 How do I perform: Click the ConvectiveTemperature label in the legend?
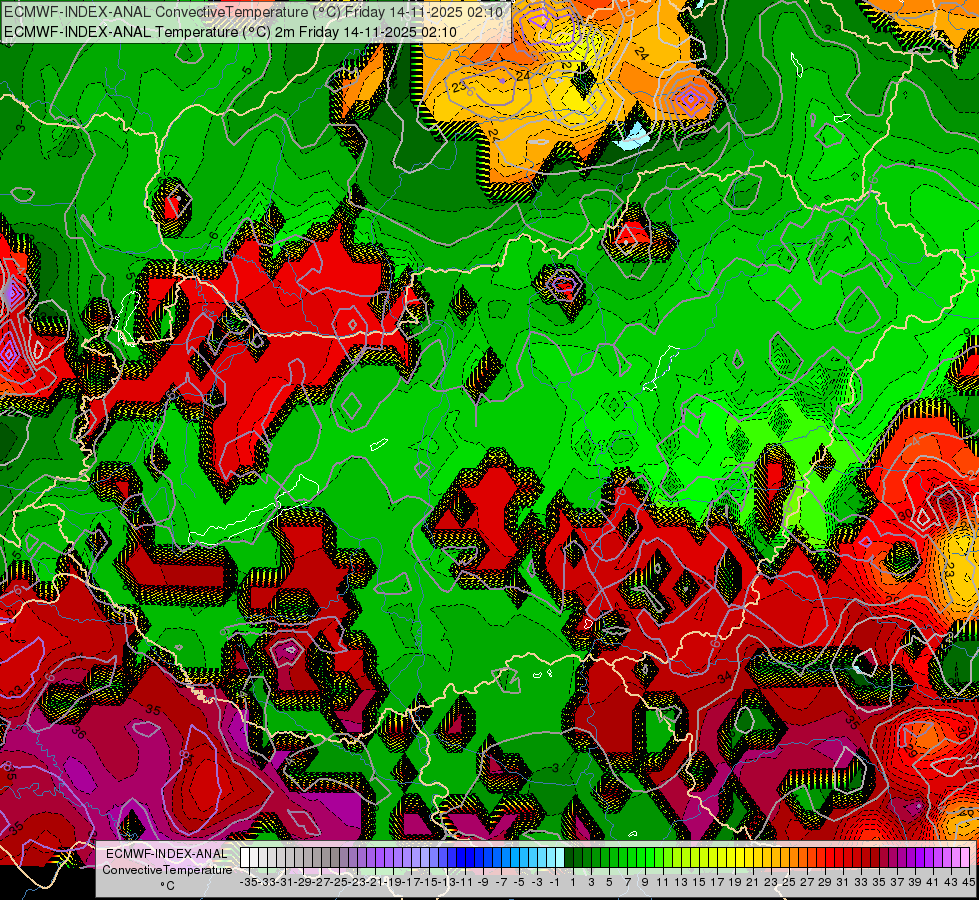[x=167, y=869]
